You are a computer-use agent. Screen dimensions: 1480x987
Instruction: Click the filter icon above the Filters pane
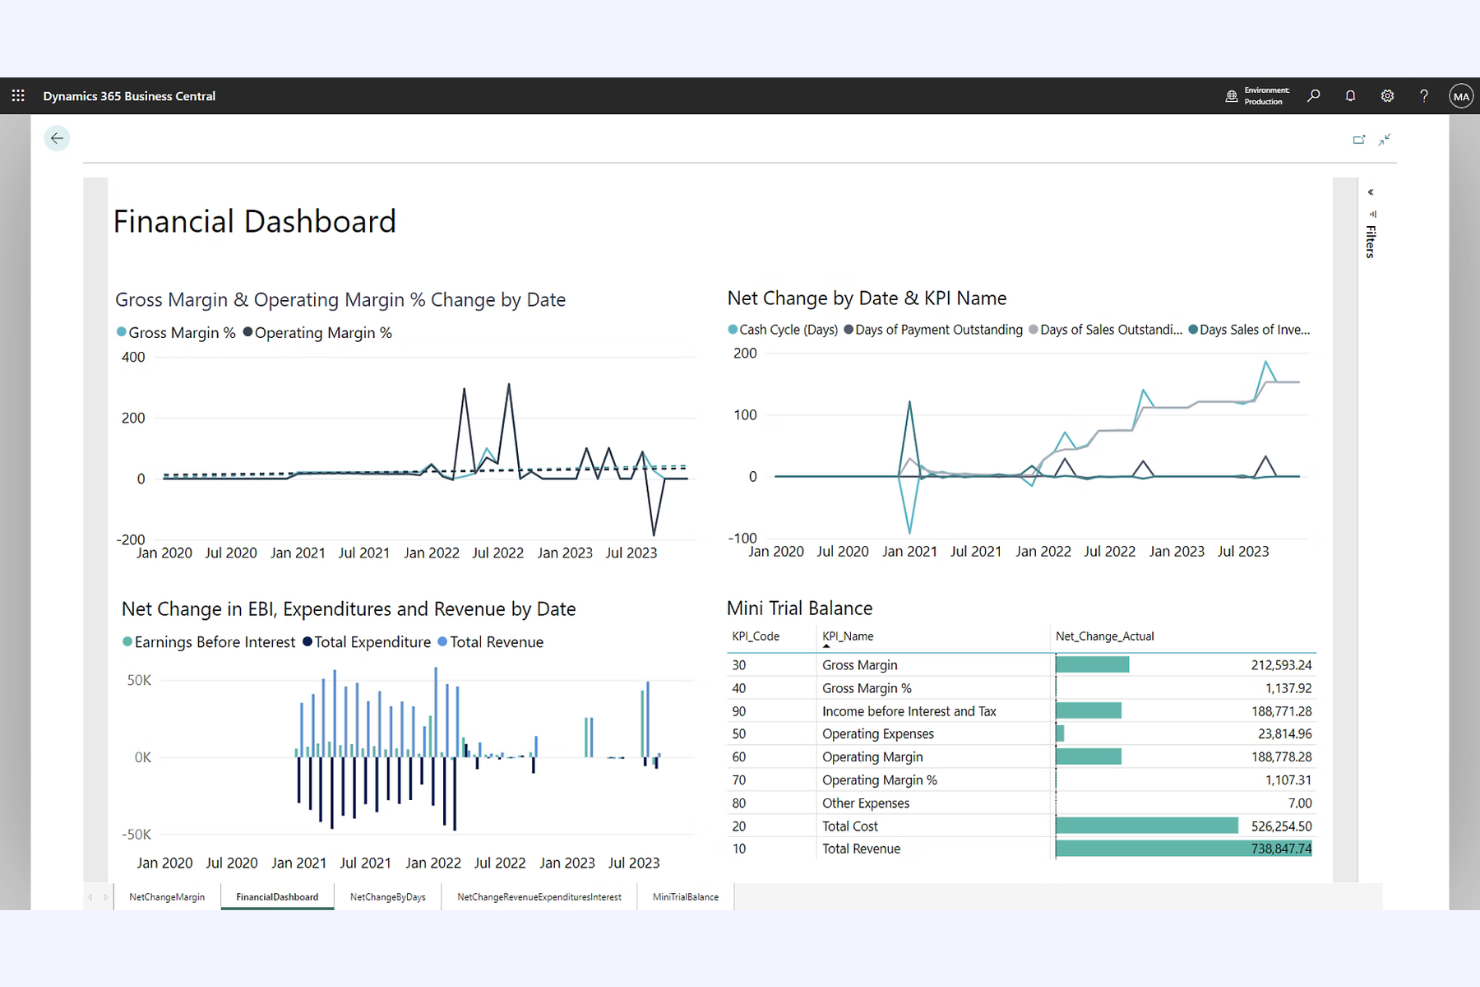pos(1371,213)
